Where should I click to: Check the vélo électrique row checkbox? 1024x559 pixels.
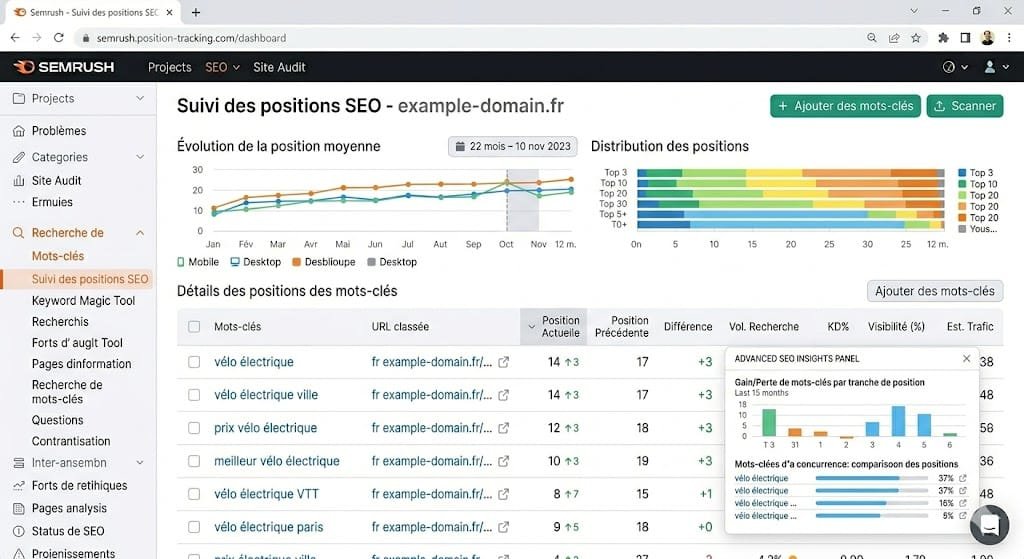pos(194,362)
